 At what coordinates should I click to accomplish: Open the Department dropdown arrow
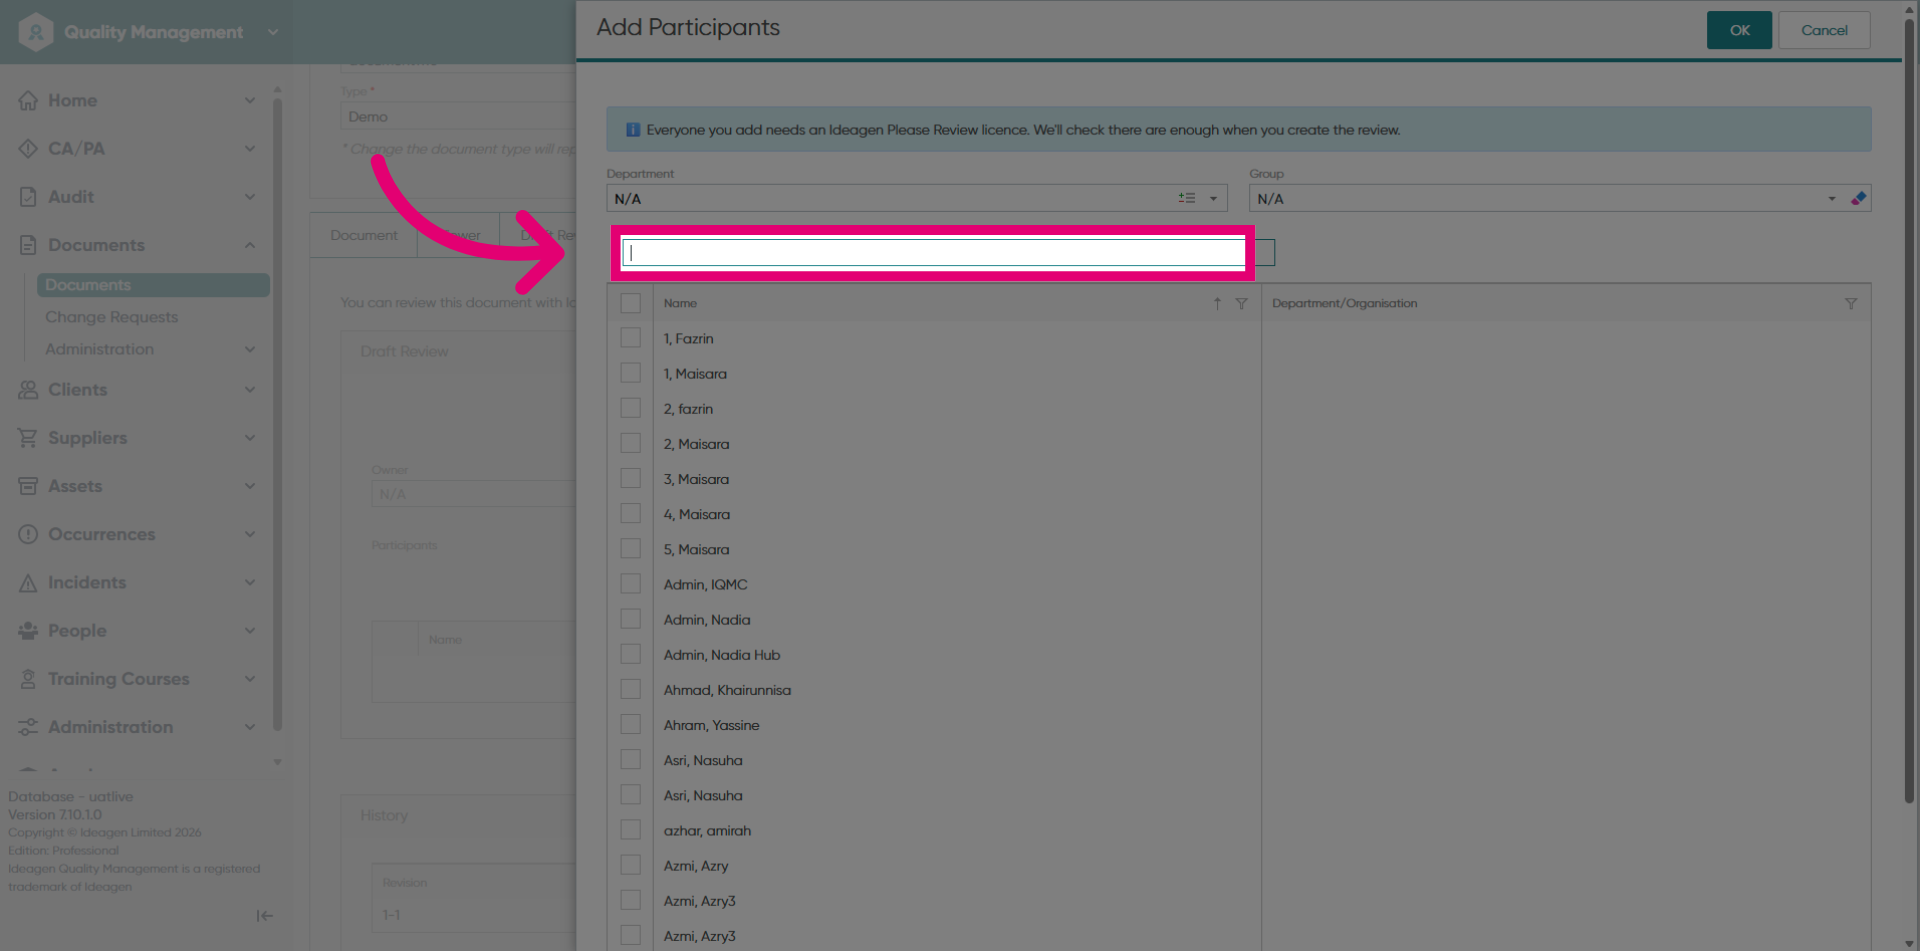point(1213,198)
